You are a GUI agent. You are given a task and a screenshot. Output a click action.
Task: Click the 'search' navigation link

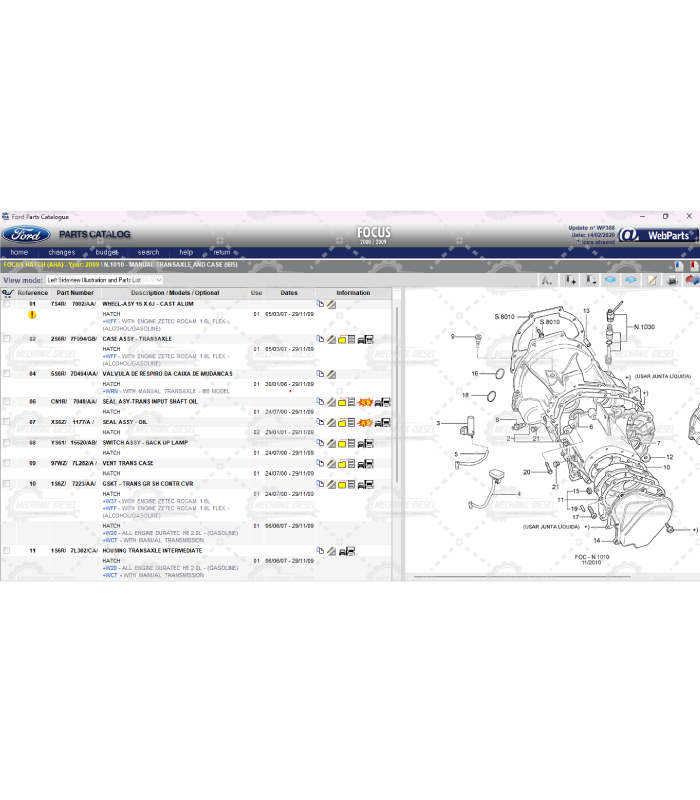pos(148,253)
